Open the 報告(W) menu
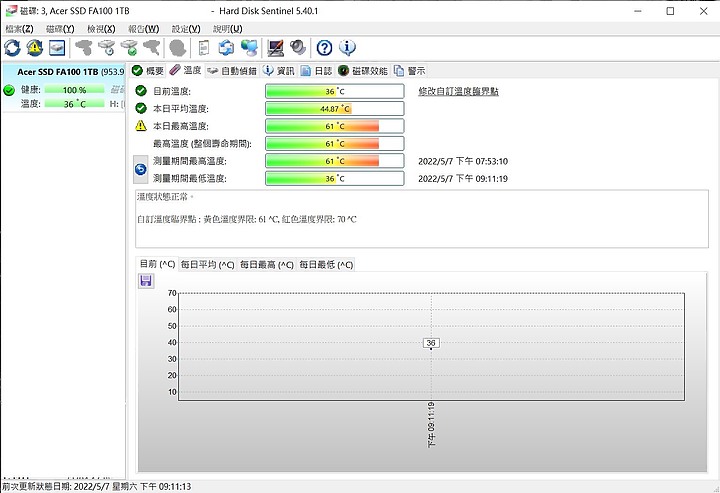Viewport: 720px width, 493px height. [x=144, y=29]
